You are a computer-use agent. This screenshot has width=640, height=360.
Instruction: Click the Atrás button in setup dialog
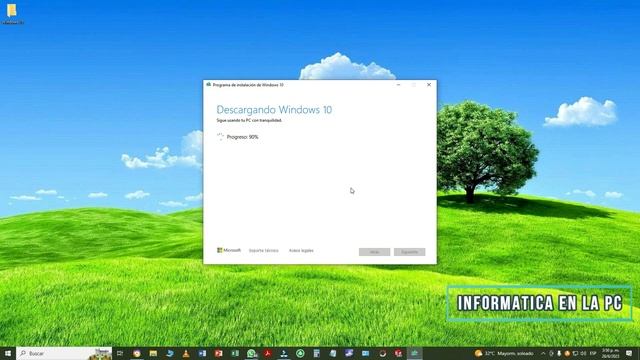coord(374,252)
